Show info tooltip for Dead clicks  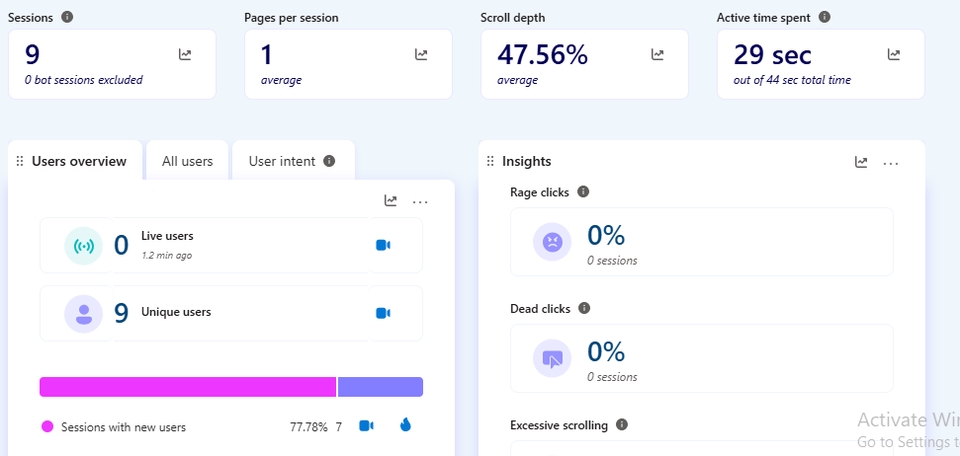click(585, 309)
